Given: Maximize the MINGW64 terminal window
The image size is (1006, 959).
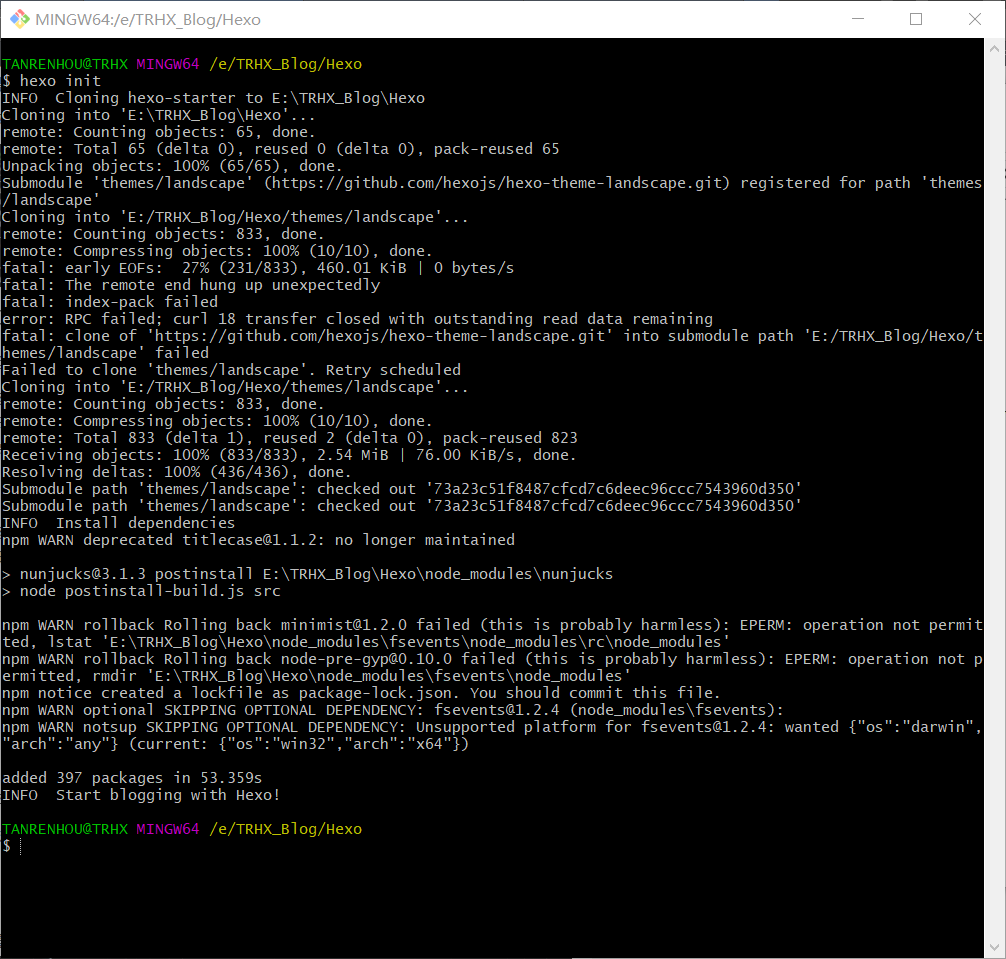Looking at the screenshot, I should click(916, 19).
